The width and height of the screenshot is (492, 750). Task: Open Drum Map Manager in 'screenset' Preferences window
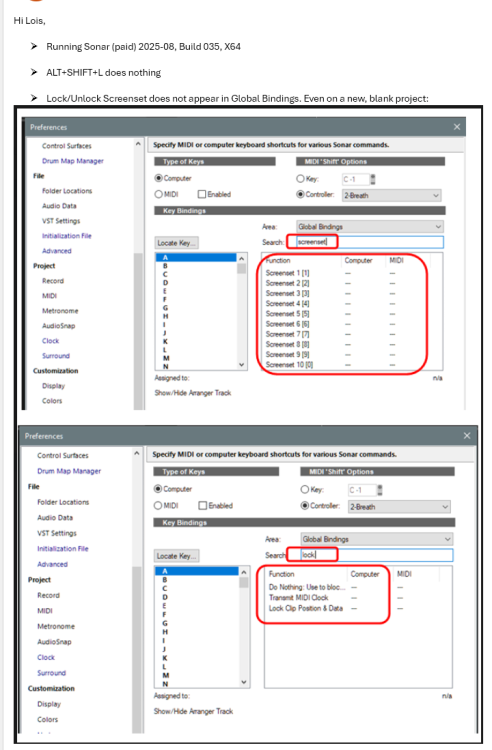click(x=73, y=161)
